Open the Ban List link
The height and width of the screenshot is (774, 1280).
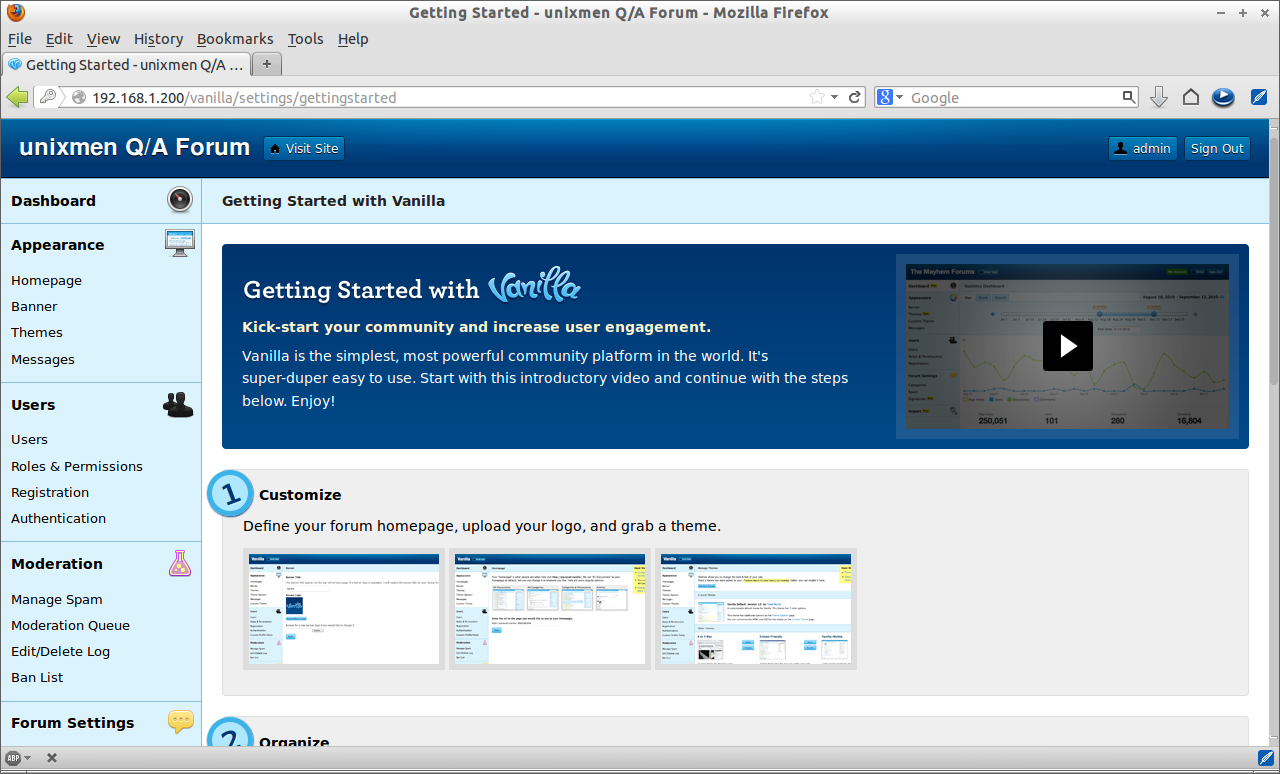(x=37, y=678)
